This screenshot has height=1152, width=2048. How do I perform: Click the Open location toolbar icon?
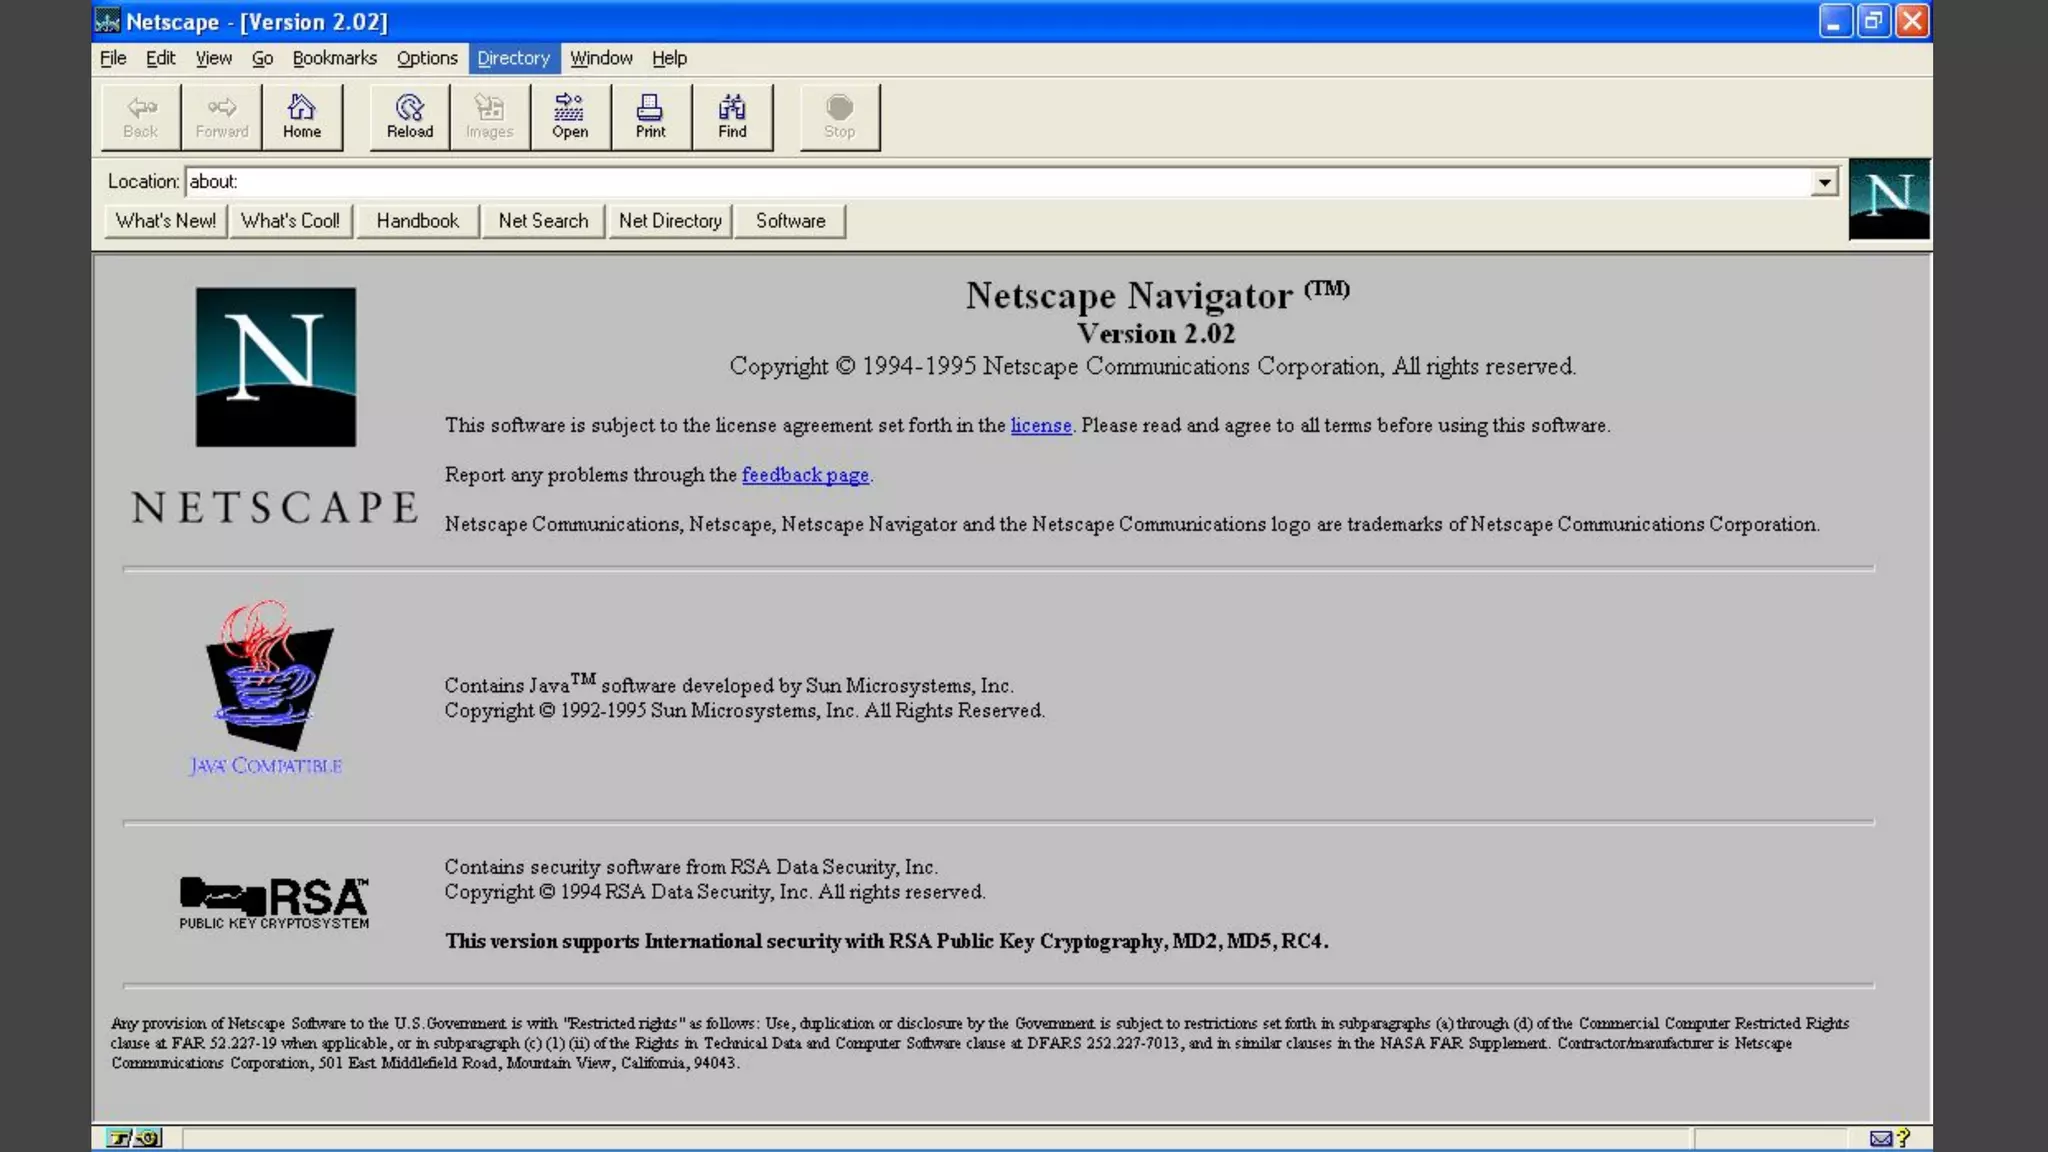[x=570, y=116]
